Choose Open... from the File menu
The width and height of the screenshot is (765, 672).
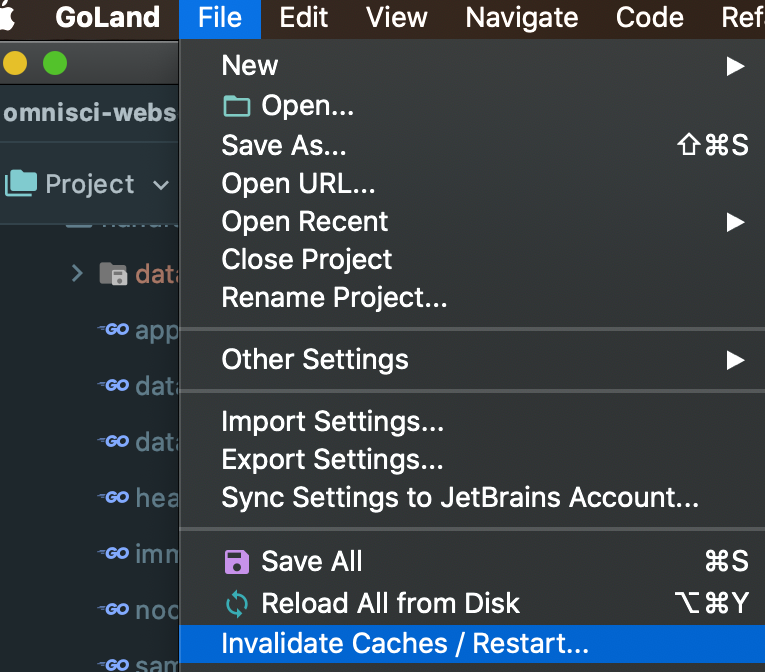472,105
